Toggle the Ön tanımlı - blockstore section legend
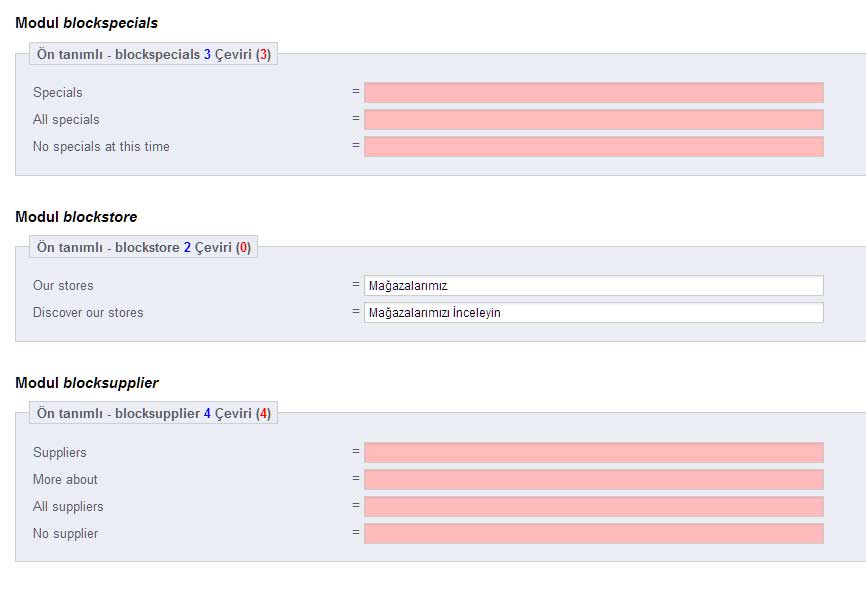The width and height of the screenshot is (866, 595). tap(143, 247)
